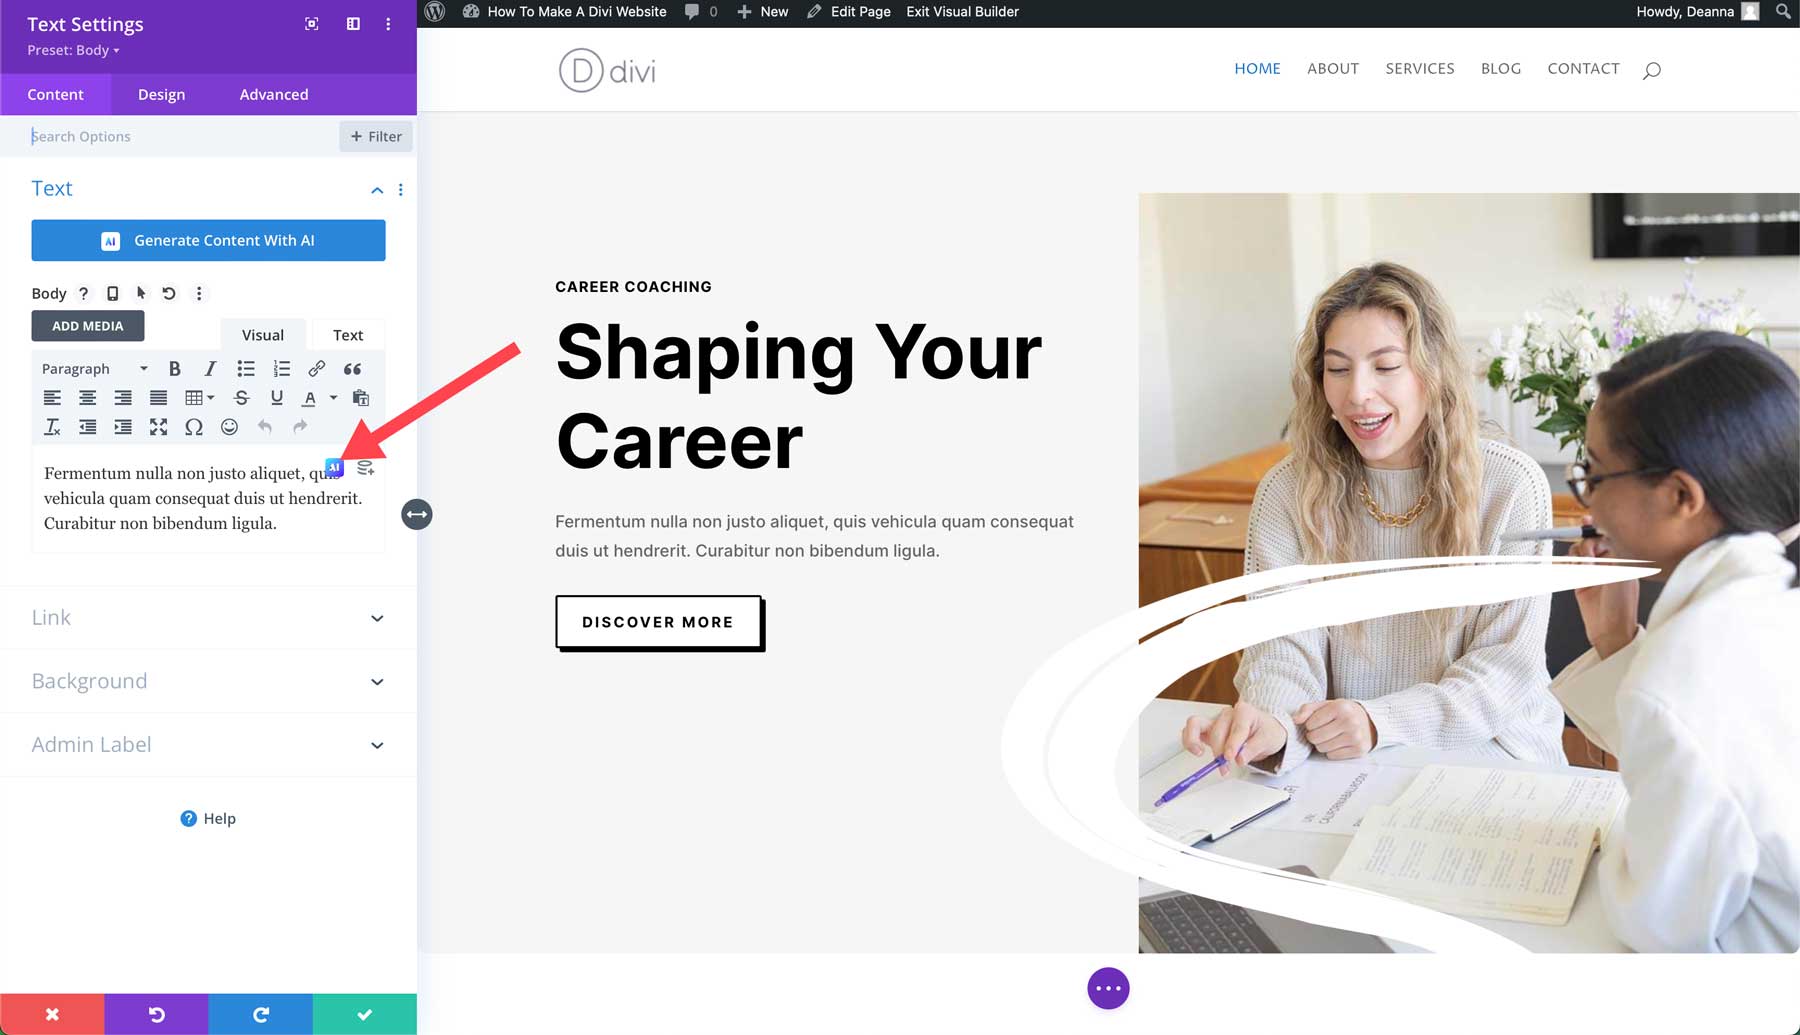Toggle bold formatting
This screenshot has height=1035, width=1800.
(175, 369)
